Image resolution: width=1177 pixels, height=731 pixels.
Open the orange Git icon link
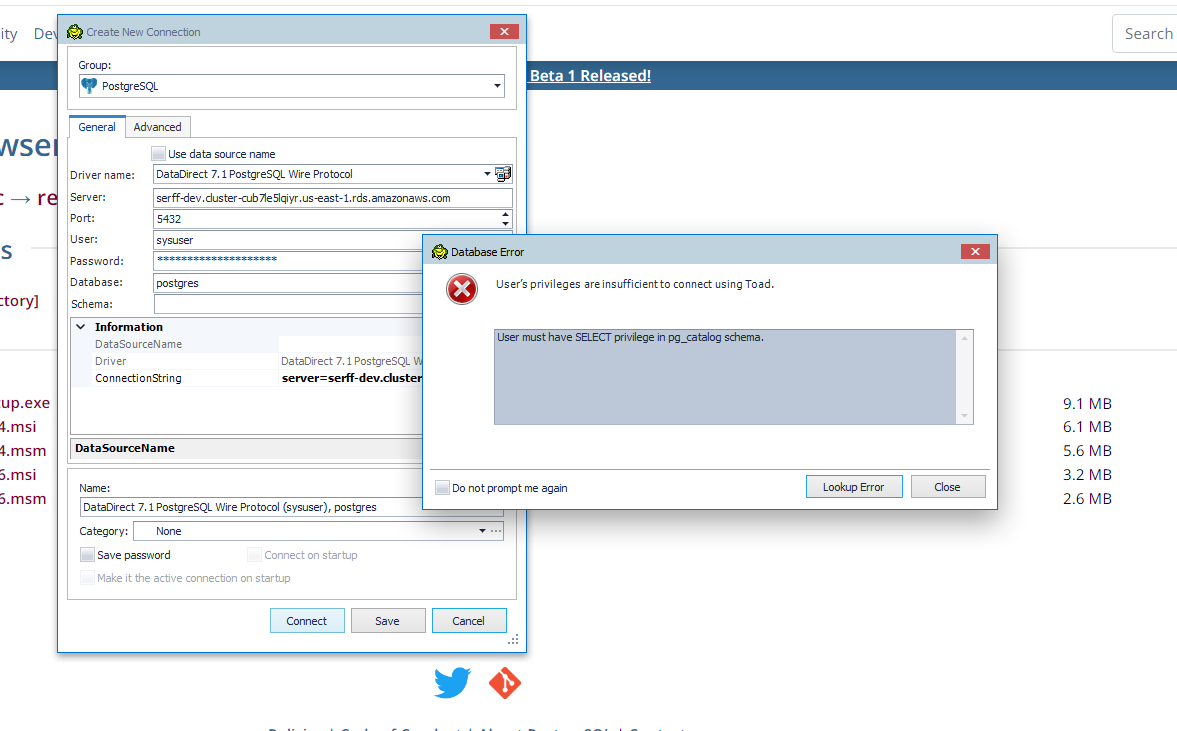(x=504, y=684)
